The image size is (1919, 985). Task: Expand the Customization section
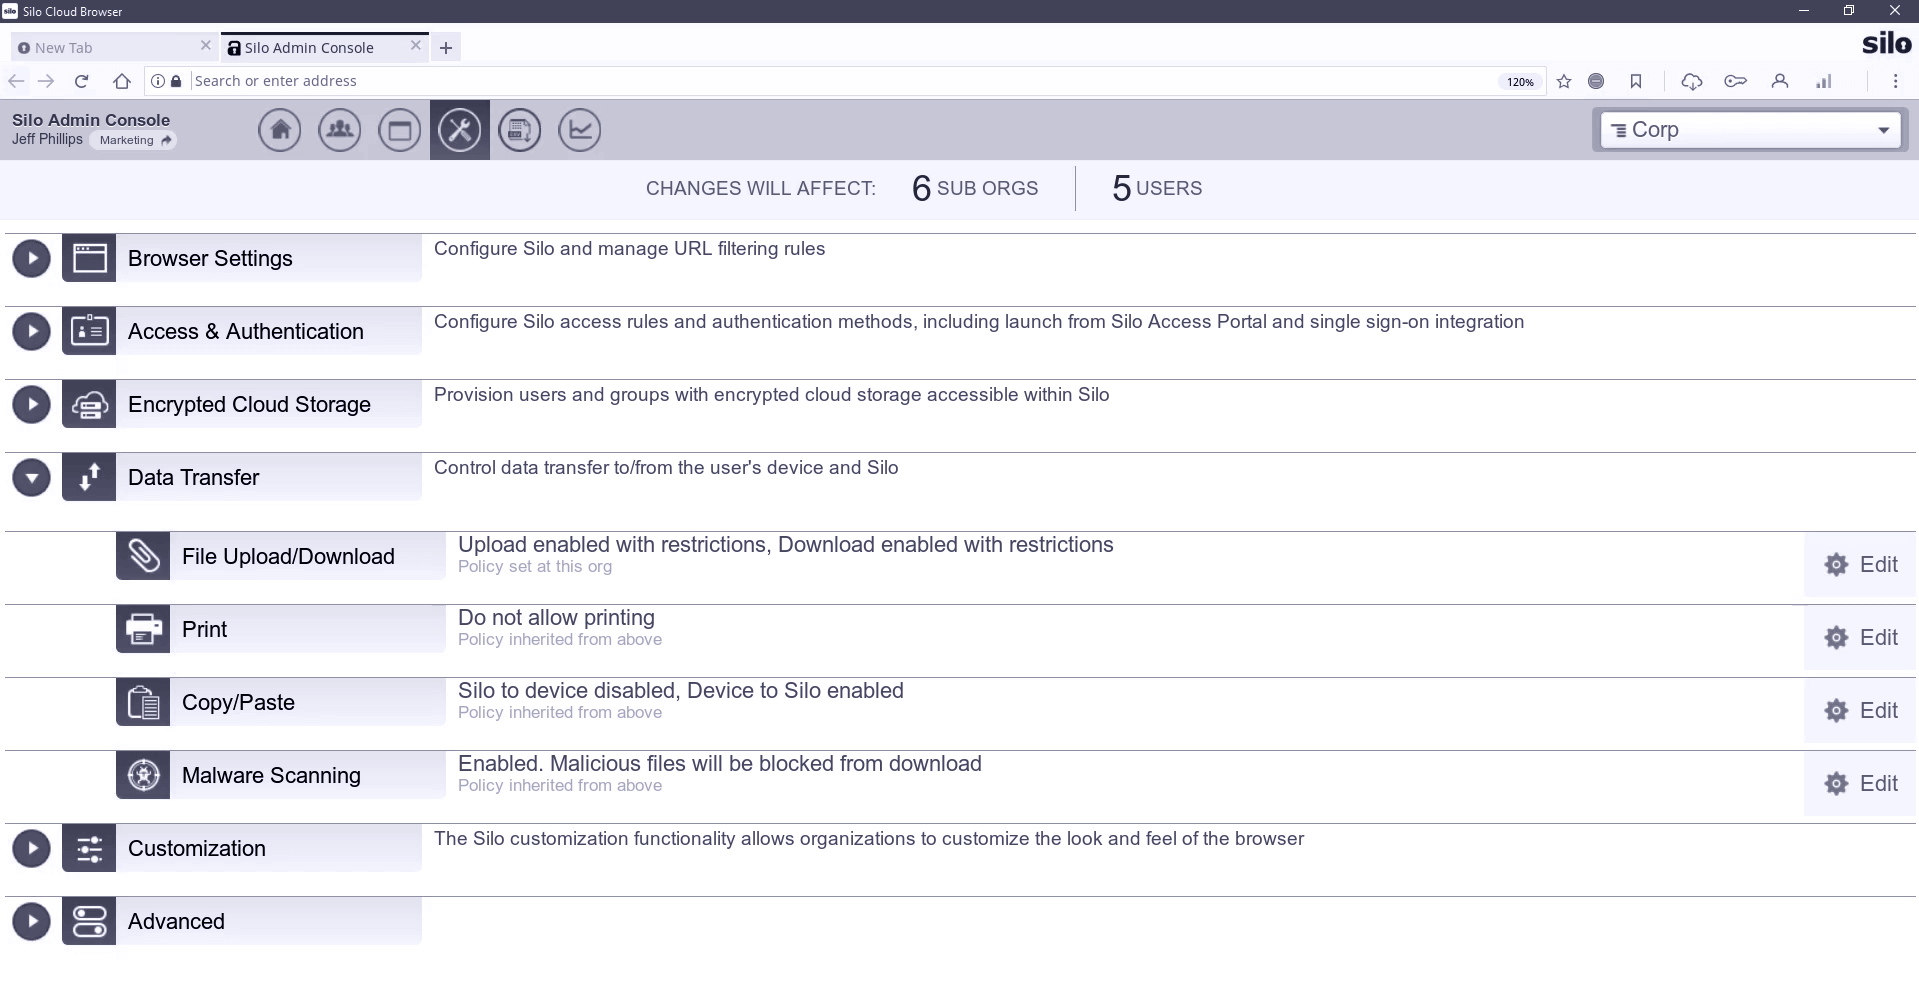[32, 848]
